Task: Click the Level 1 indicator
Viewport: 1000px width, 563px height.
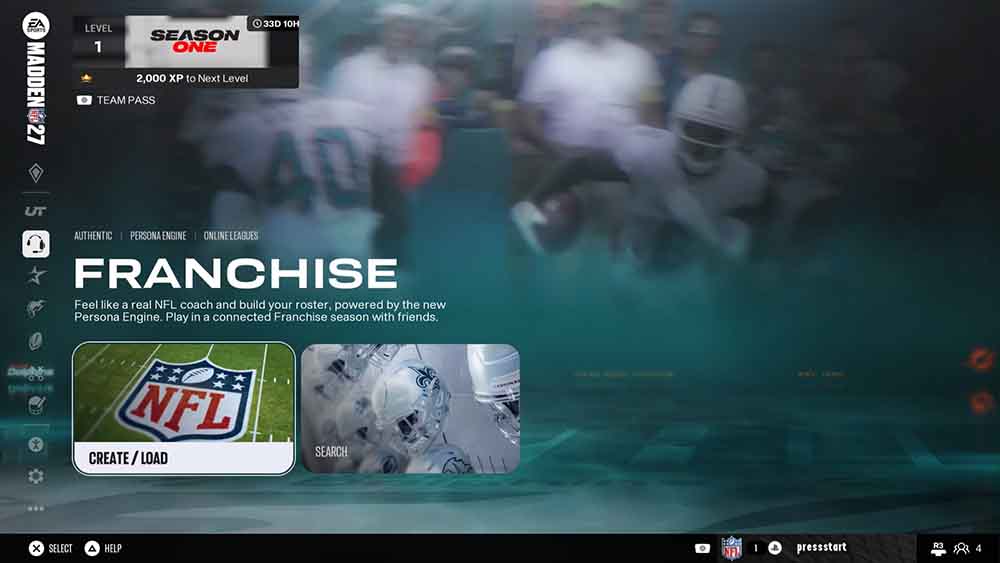Action: pos(98,39)
